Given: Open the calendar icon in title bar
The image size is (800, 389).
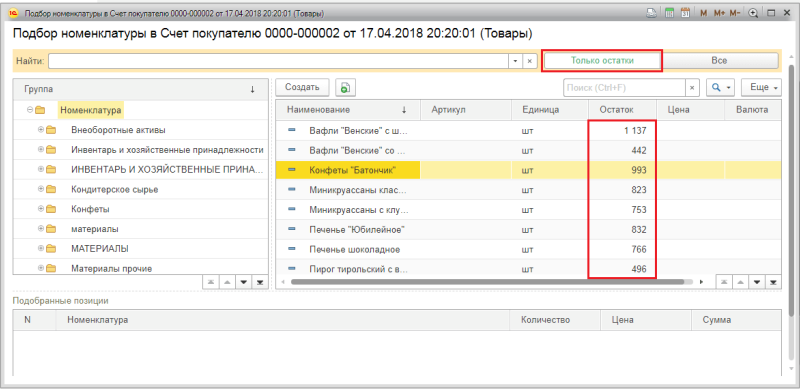Looking at the screenshot, I should point(685,13).
